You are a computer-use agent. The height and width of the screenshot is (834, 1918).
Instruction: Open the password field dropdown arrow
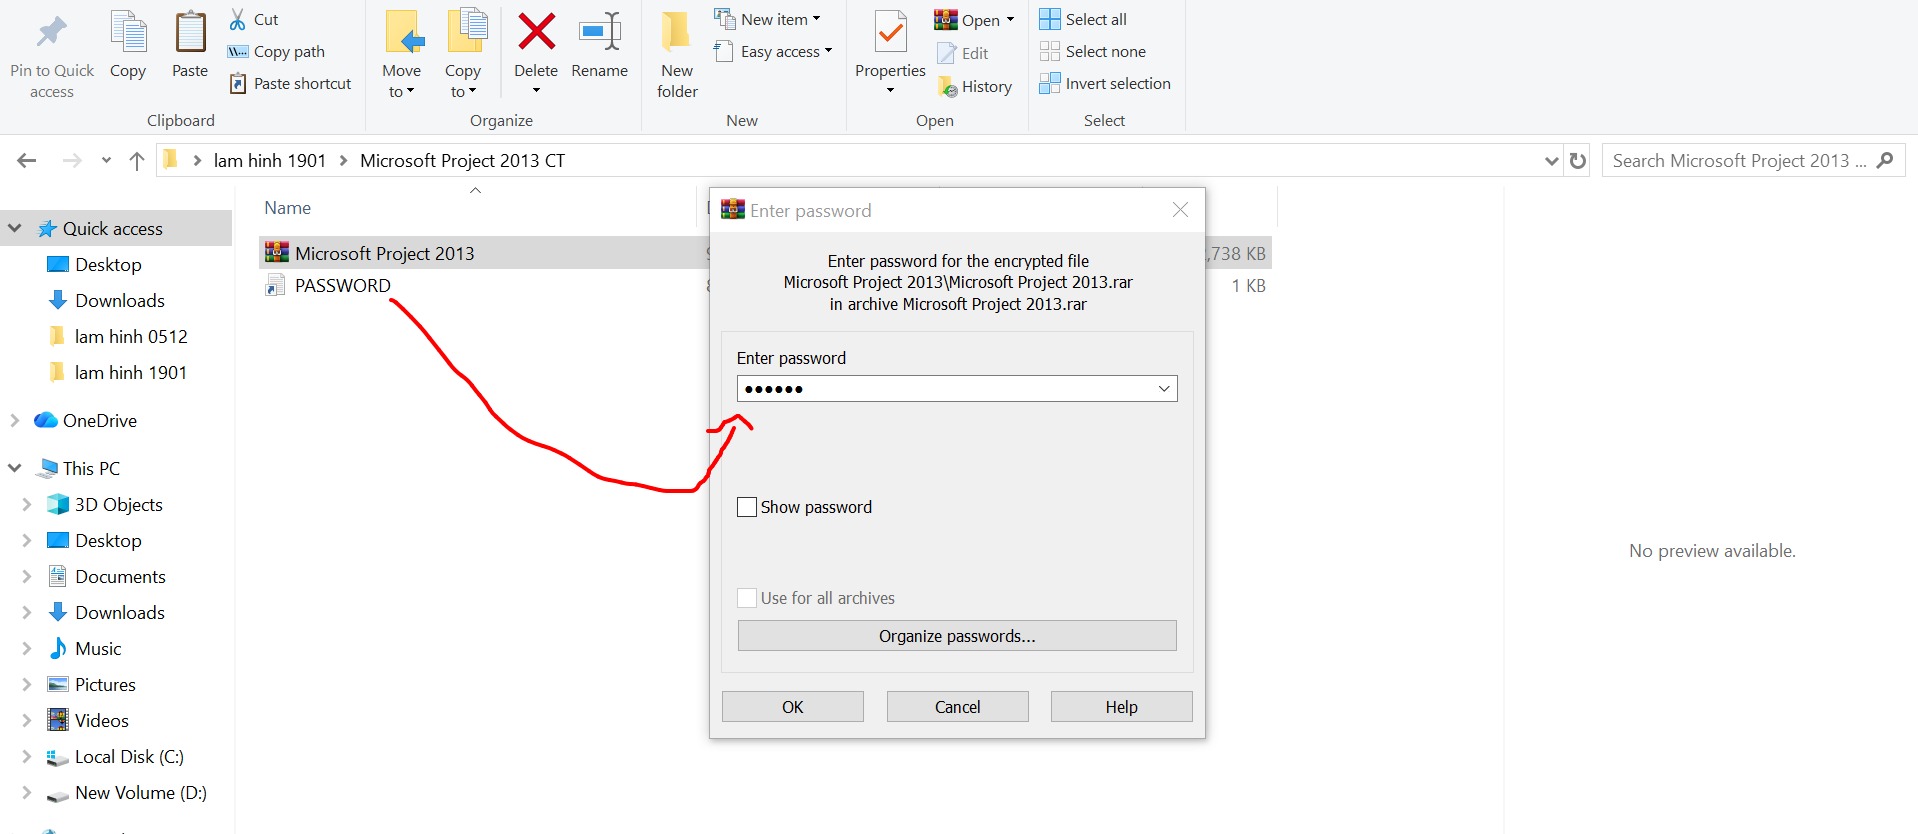coord(1164,389)
